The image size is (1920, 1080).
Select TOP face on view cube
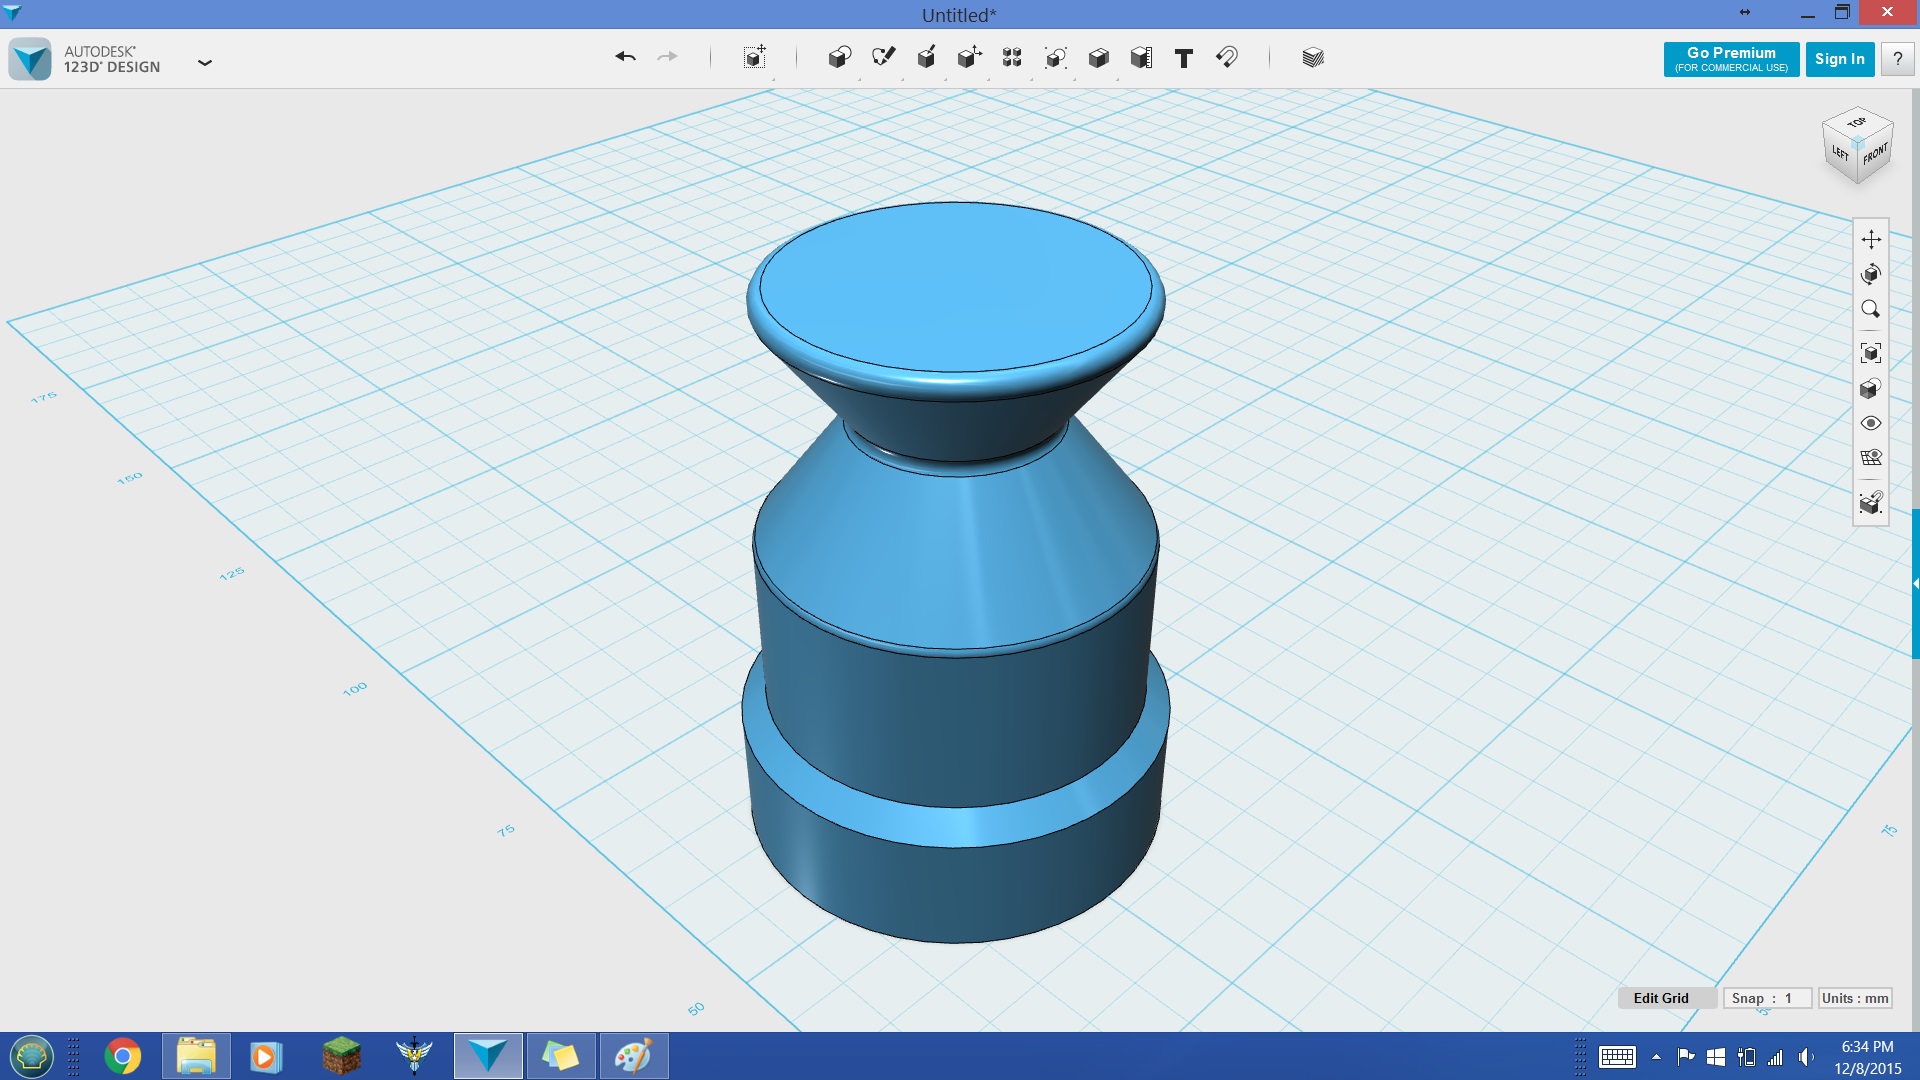click(1857, 122)
